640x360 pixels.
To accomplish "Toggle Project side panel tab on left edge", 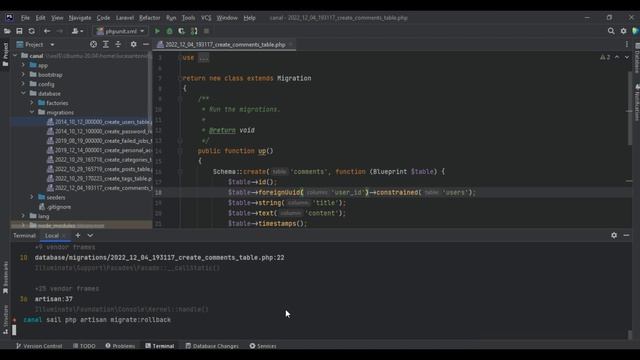I will (x=5, y=55).
